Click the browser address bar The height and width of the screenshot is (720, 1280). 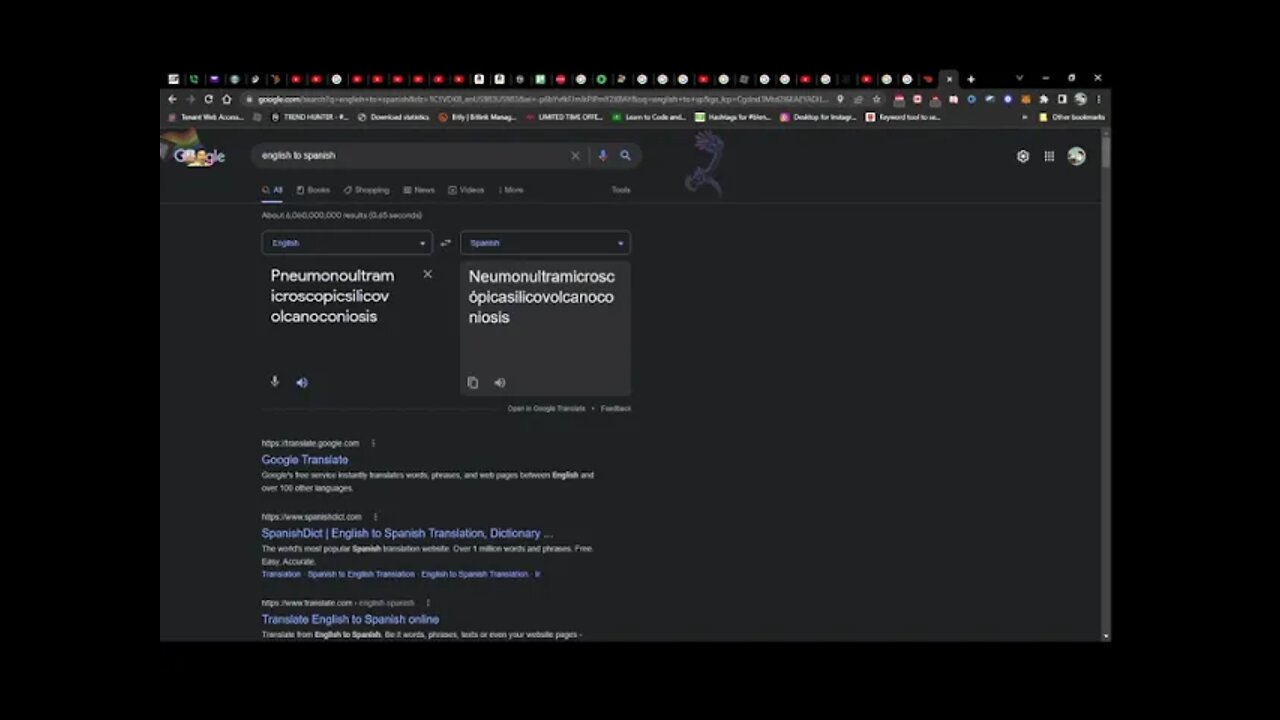point(540,99)
